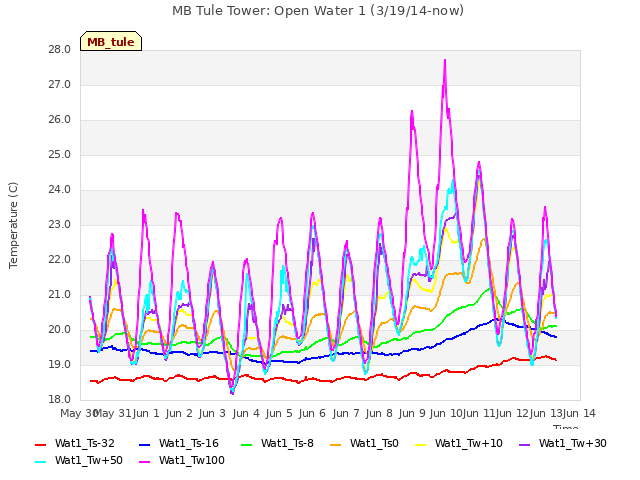Click the Jun 2 x-axis date label

(179, 414)
